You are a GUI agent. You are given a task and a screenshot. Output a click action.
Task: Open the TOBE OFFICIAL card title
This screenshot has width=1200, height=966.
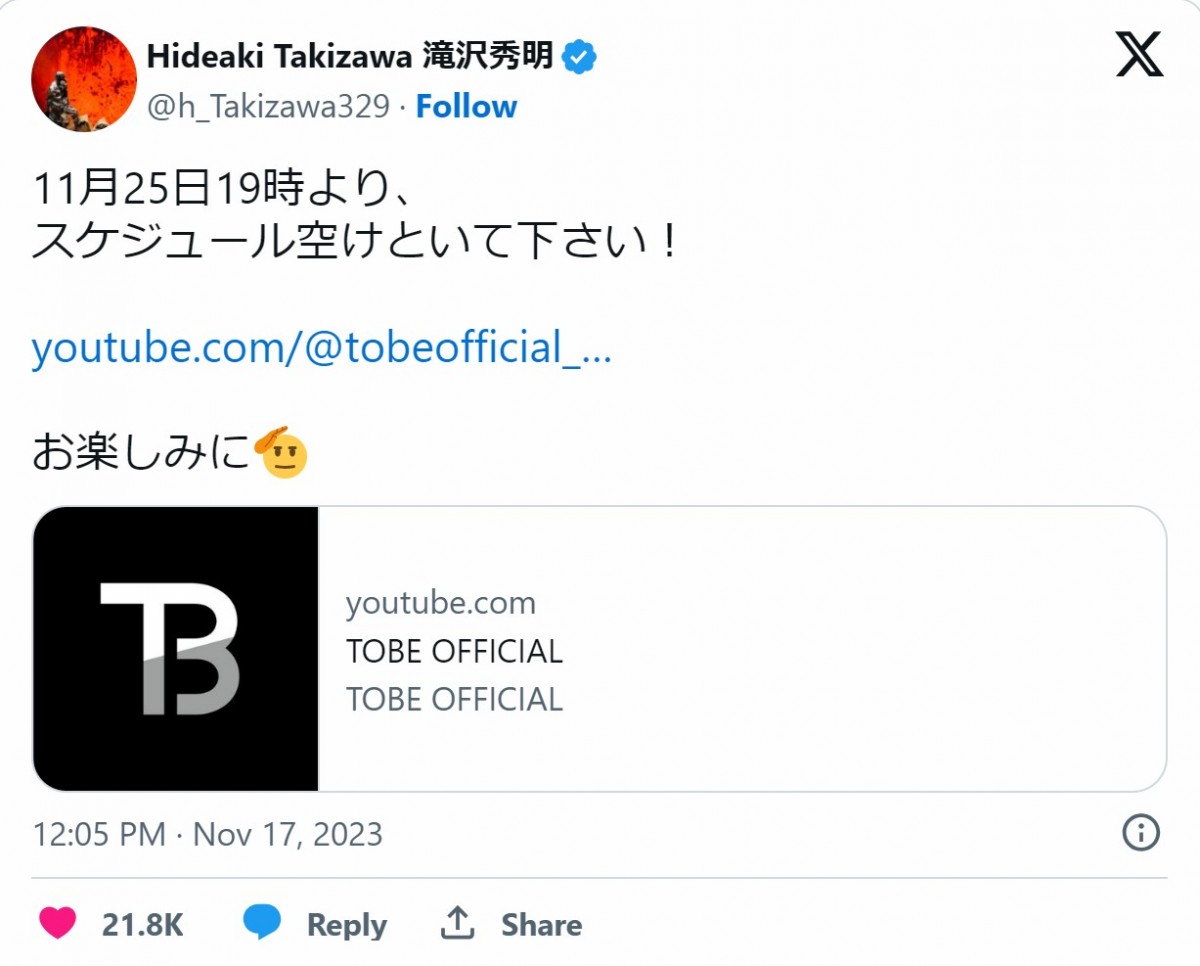coord(454,652)
